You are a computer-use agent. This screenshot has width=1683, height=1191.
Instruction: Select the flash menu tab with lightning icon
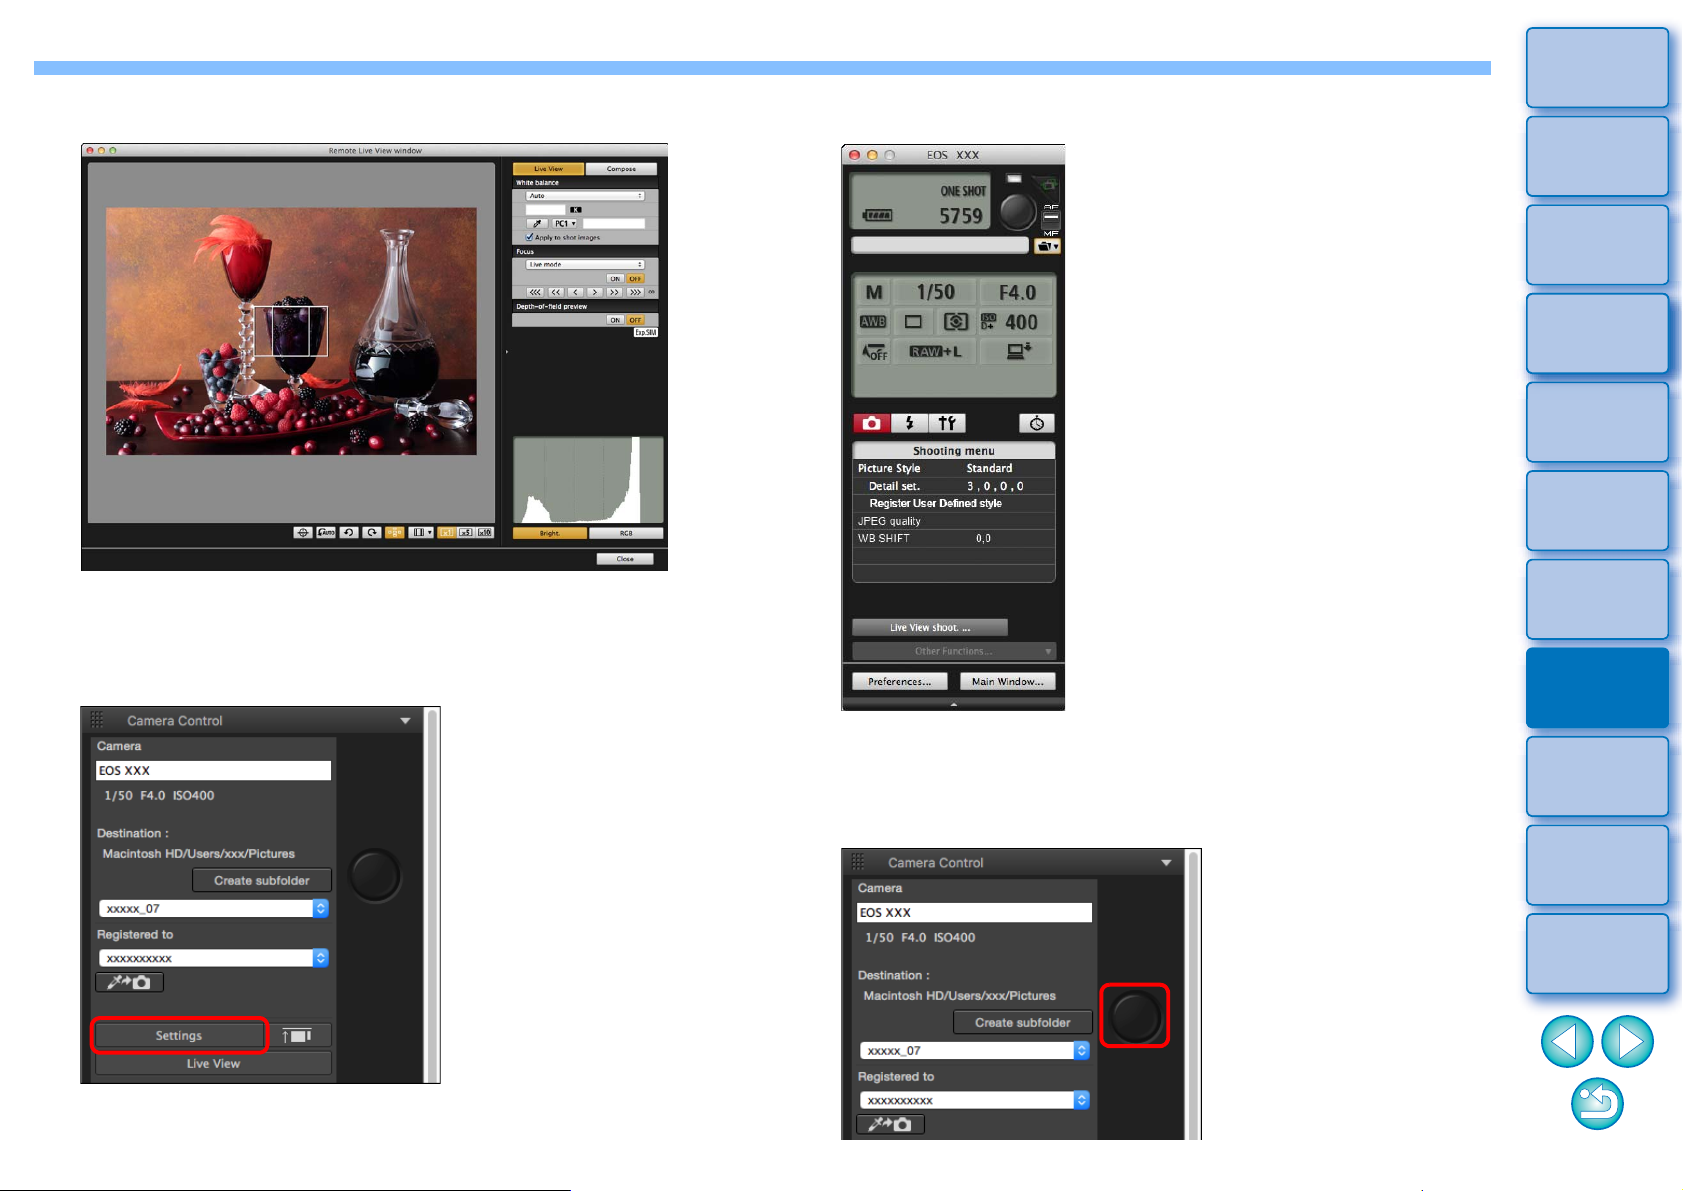point(909,423)
